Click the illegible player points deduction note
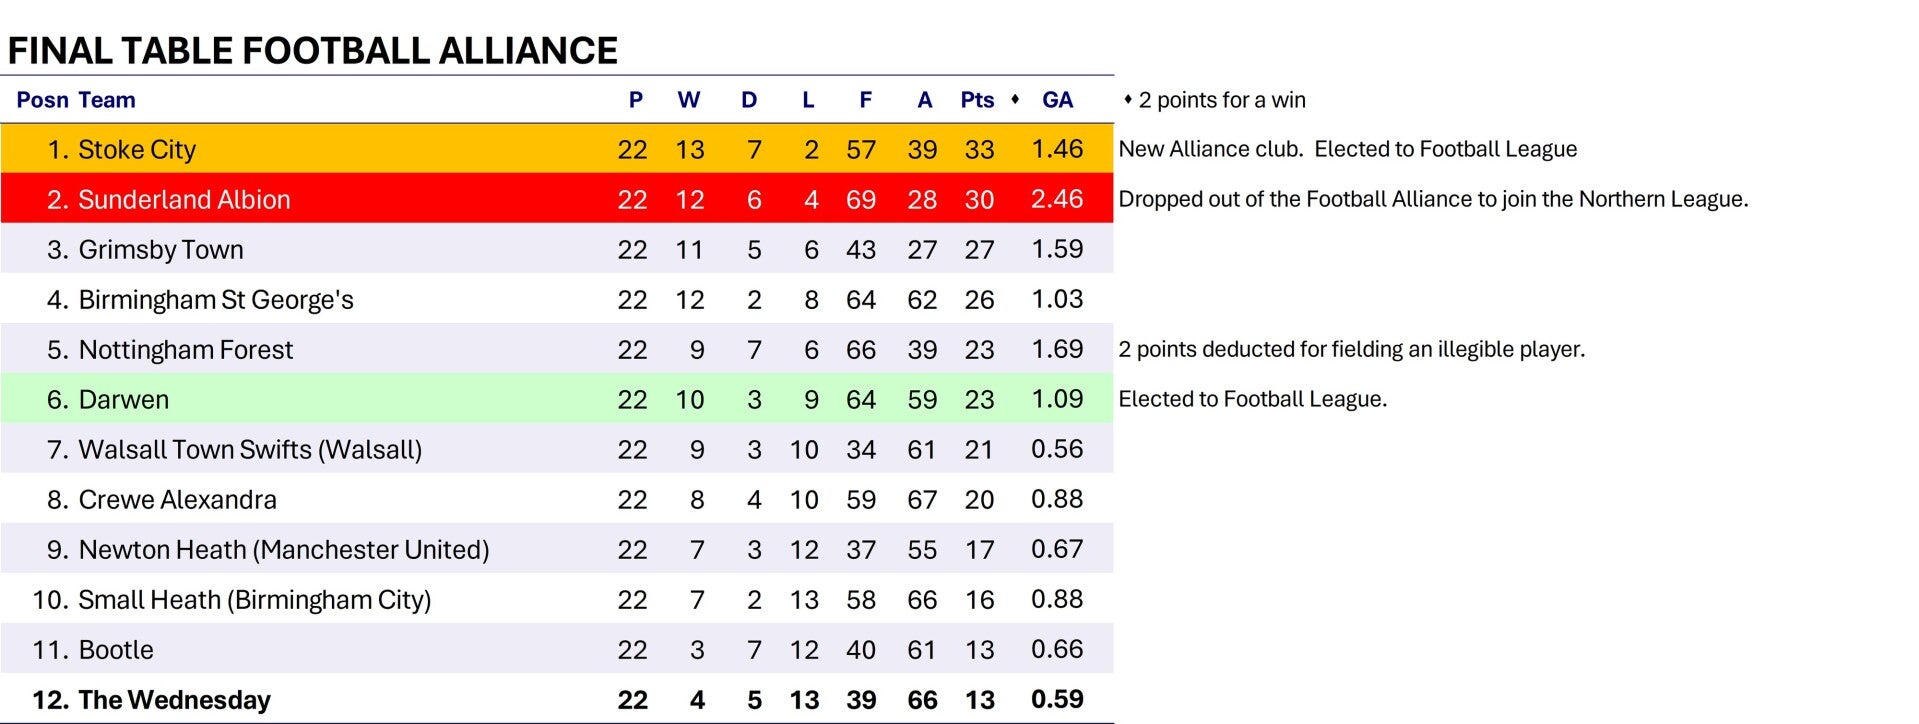The width and height of the screenshot is (1919, 724). (x=1351, y=350)
